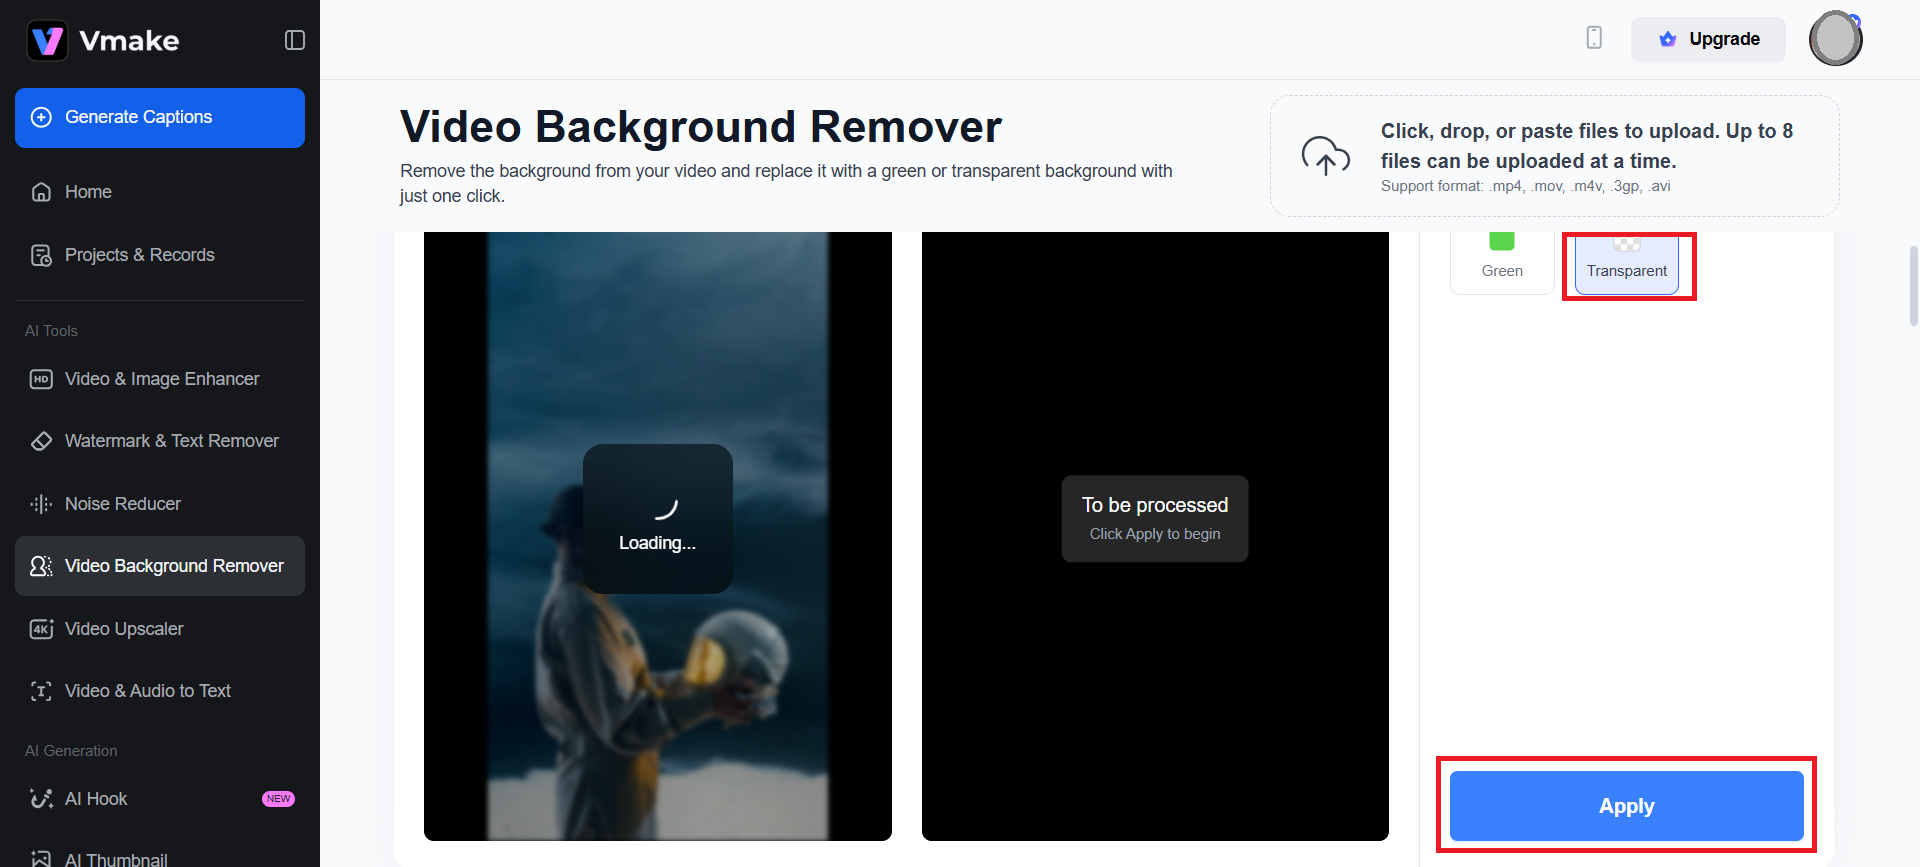Click the Watermark & Text Remover icon

(x=41, y=441)
